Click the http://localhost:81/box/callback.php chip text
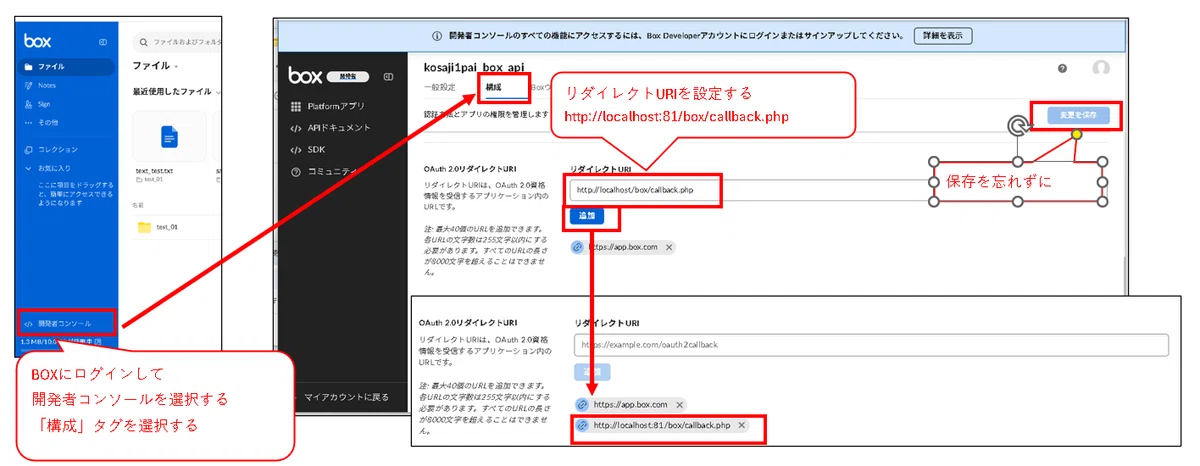 (x=662, y=426)
